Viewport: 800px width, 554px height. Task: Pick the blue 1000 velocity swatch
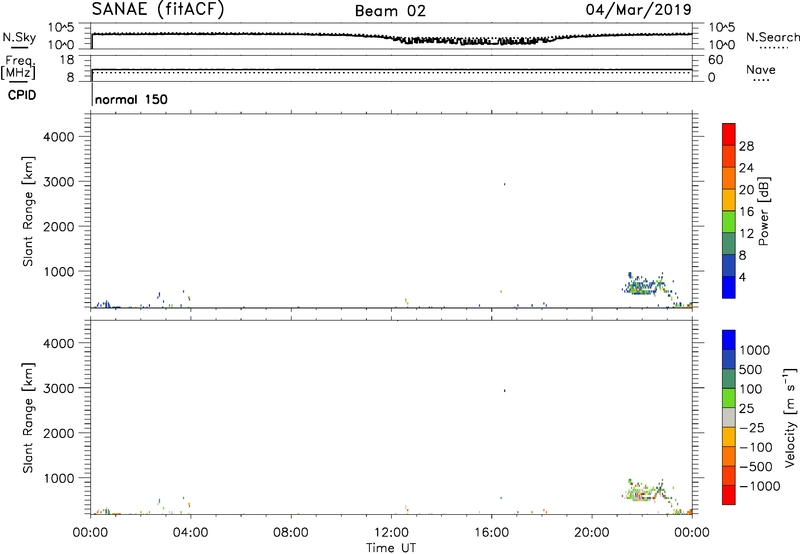pos(729,340)
